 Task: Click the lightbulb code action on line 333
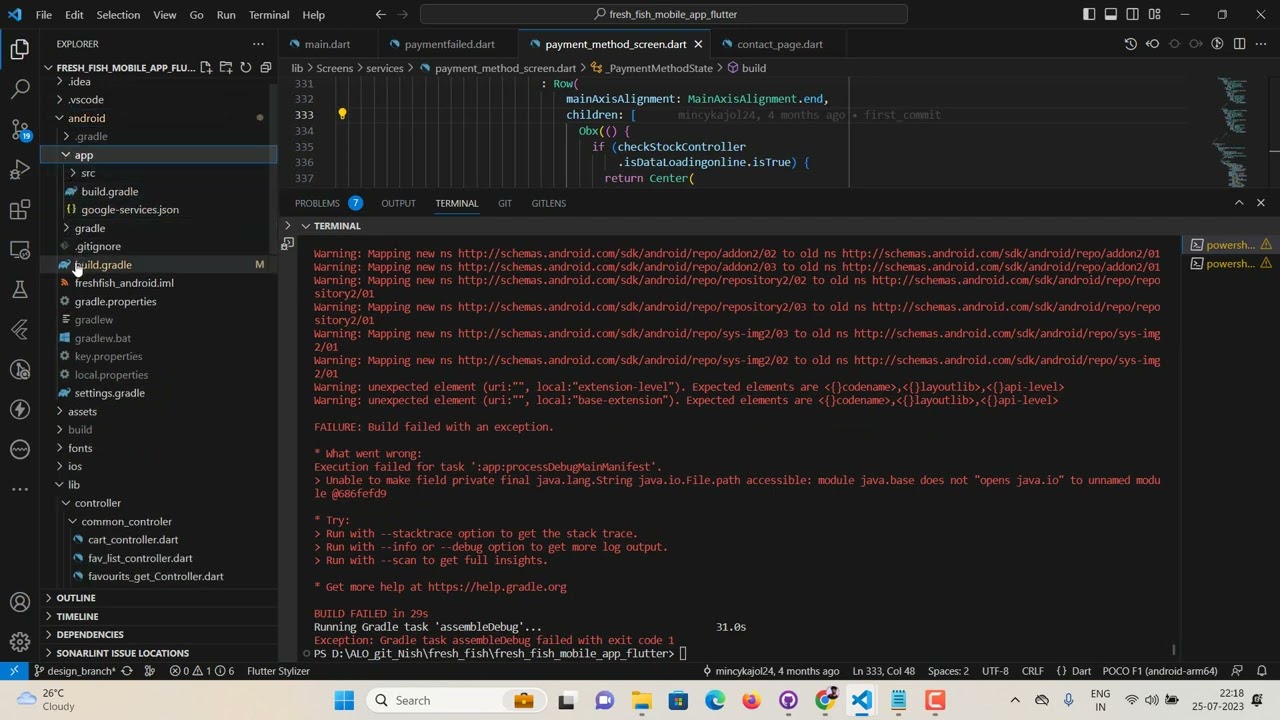342,115
